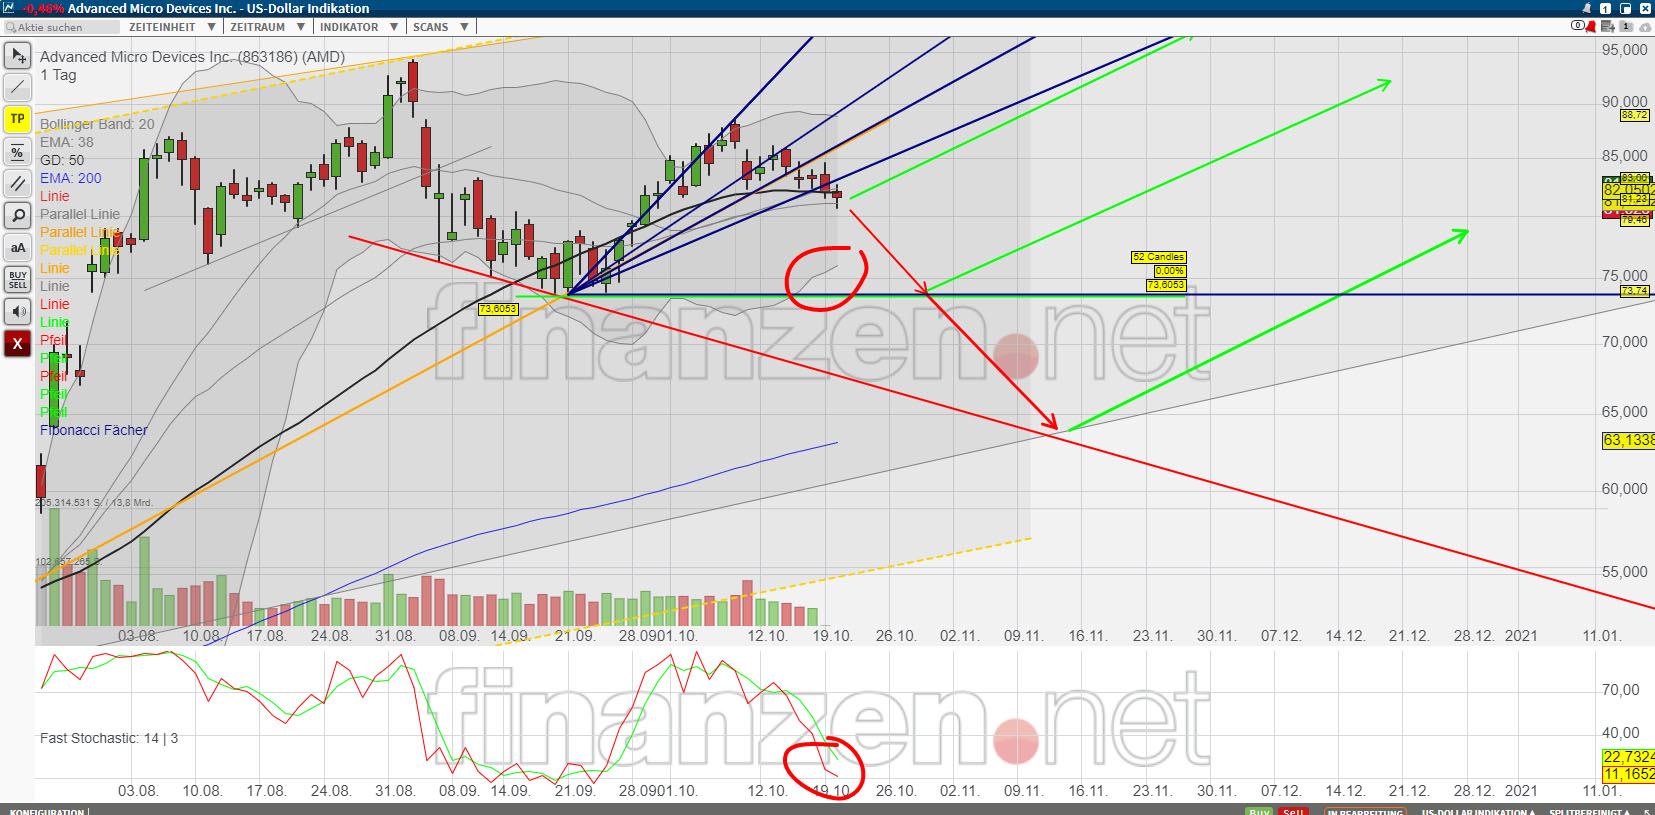Expand the ZEITEINHEIT dropdown arrow
The height and width of the screenshot is (815, 1655).
tap(211, 27)
